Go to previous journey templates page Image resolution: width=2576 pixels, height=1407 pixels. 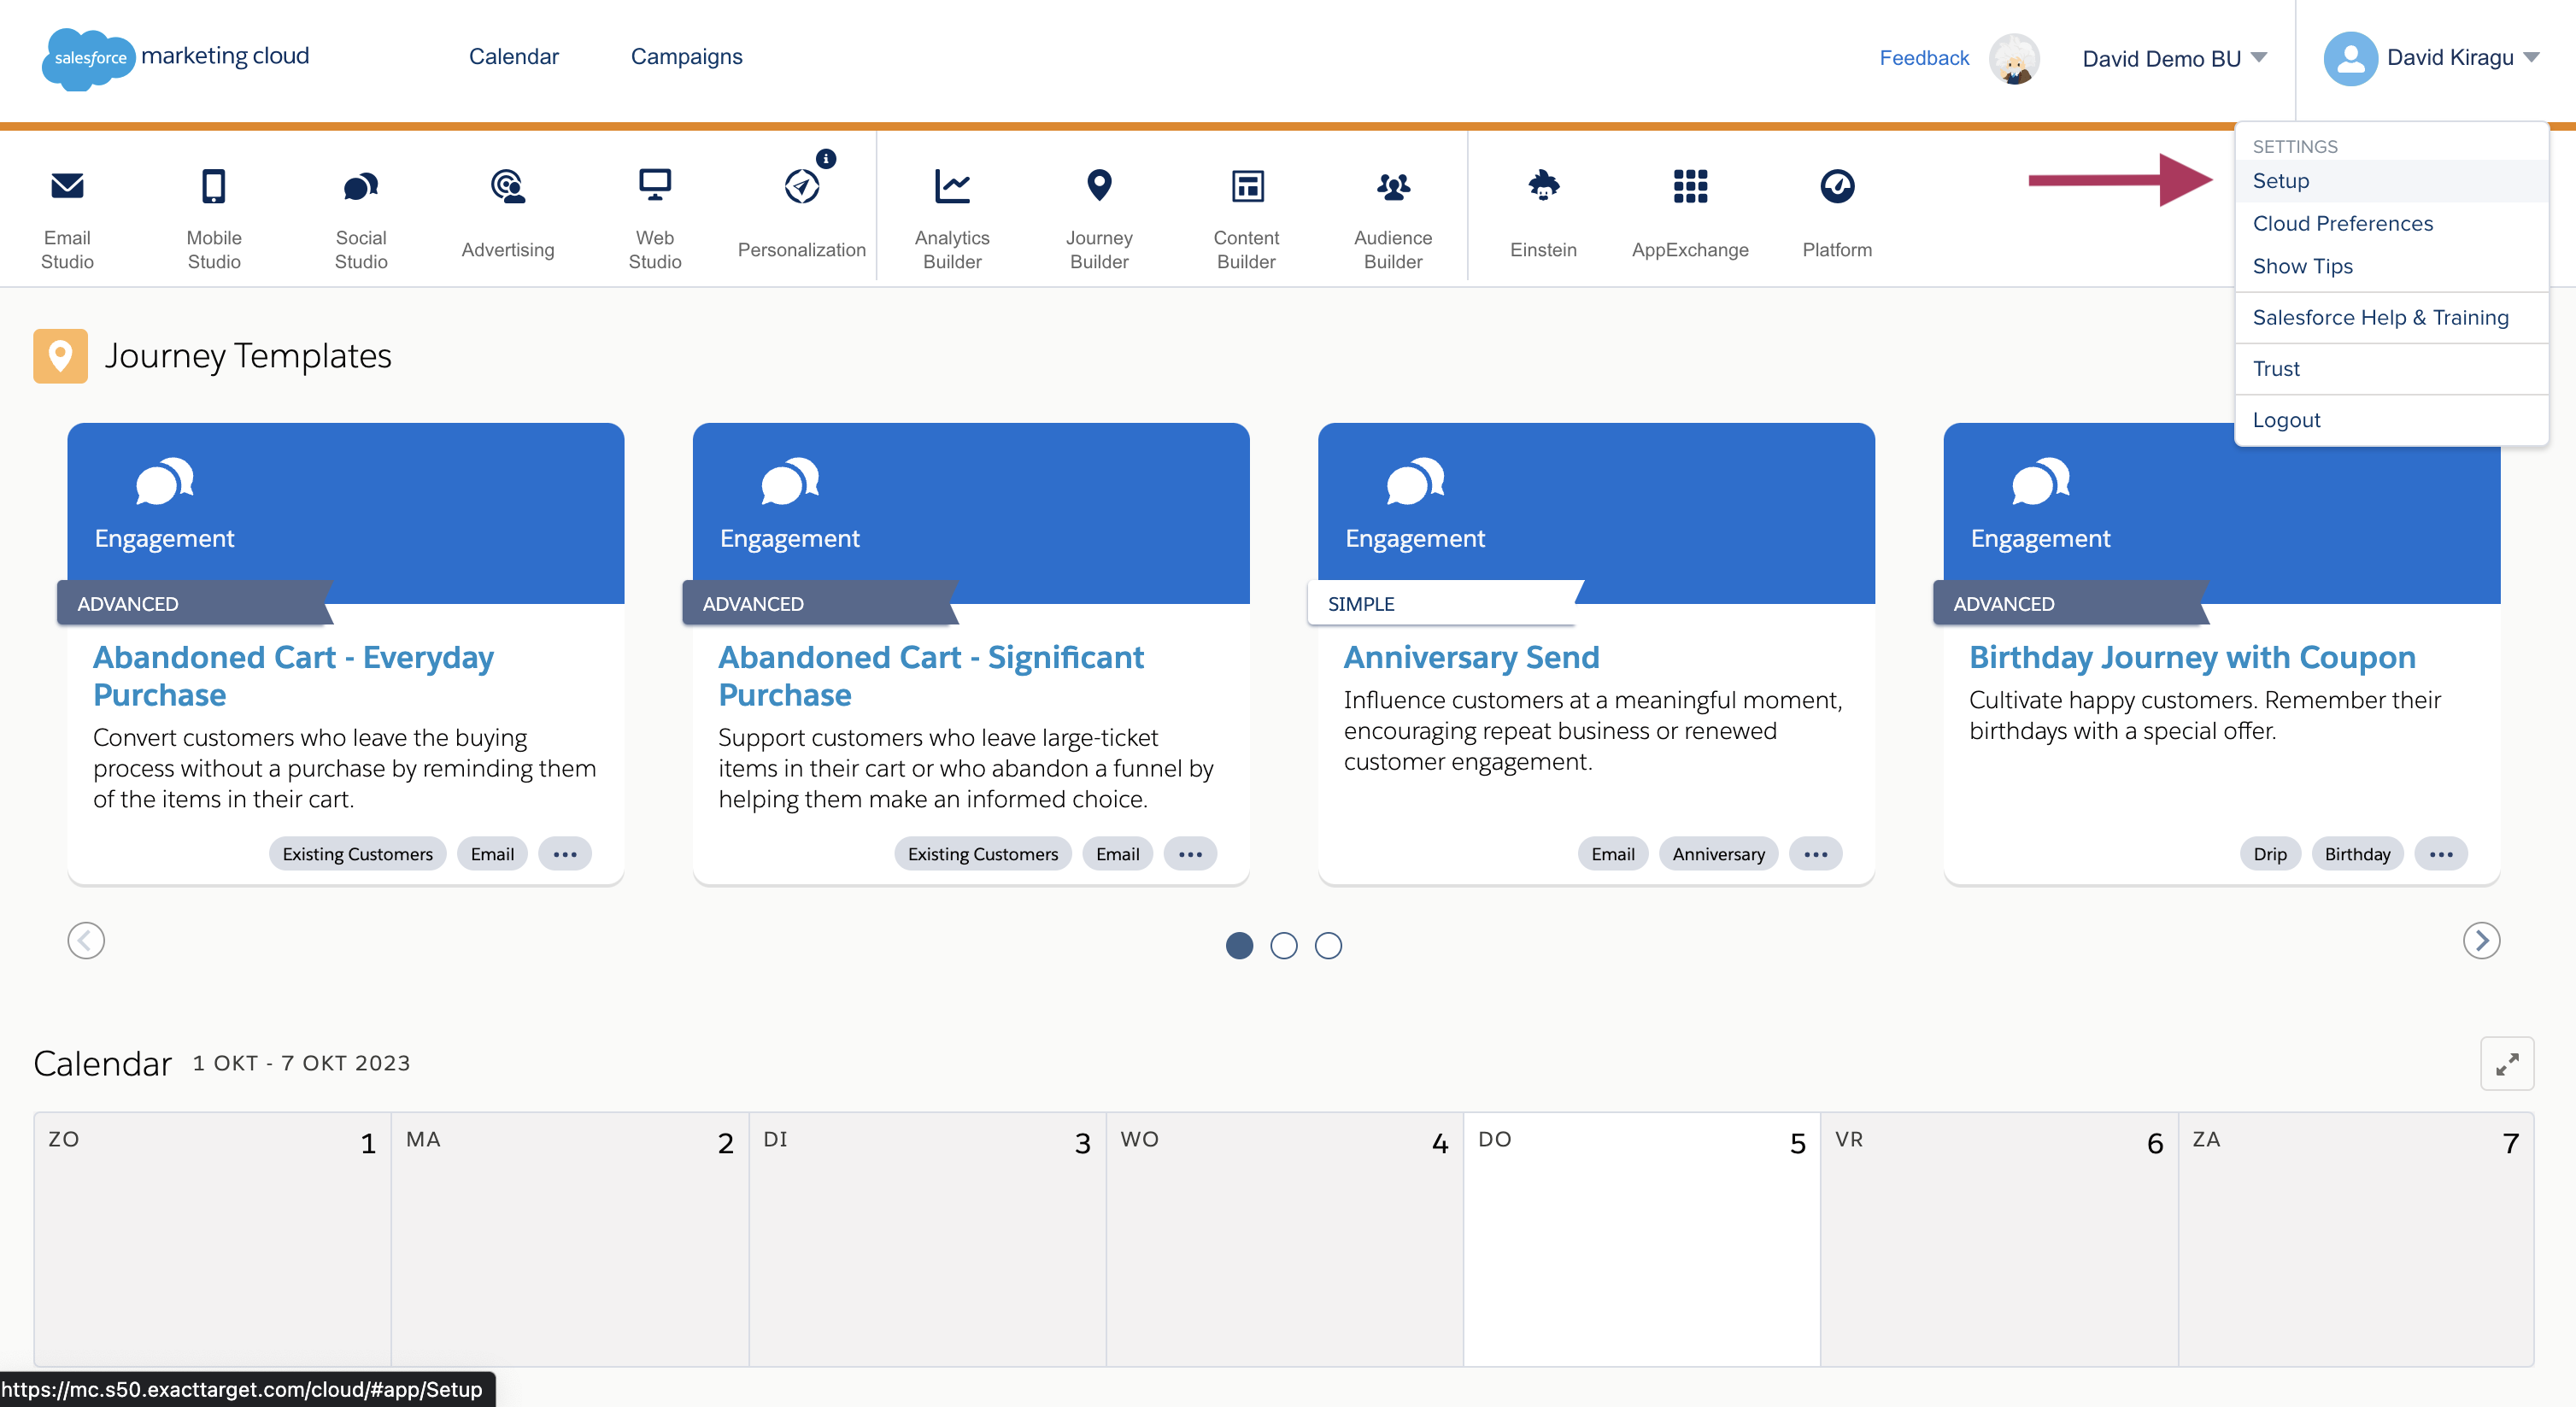pos(86,941)
